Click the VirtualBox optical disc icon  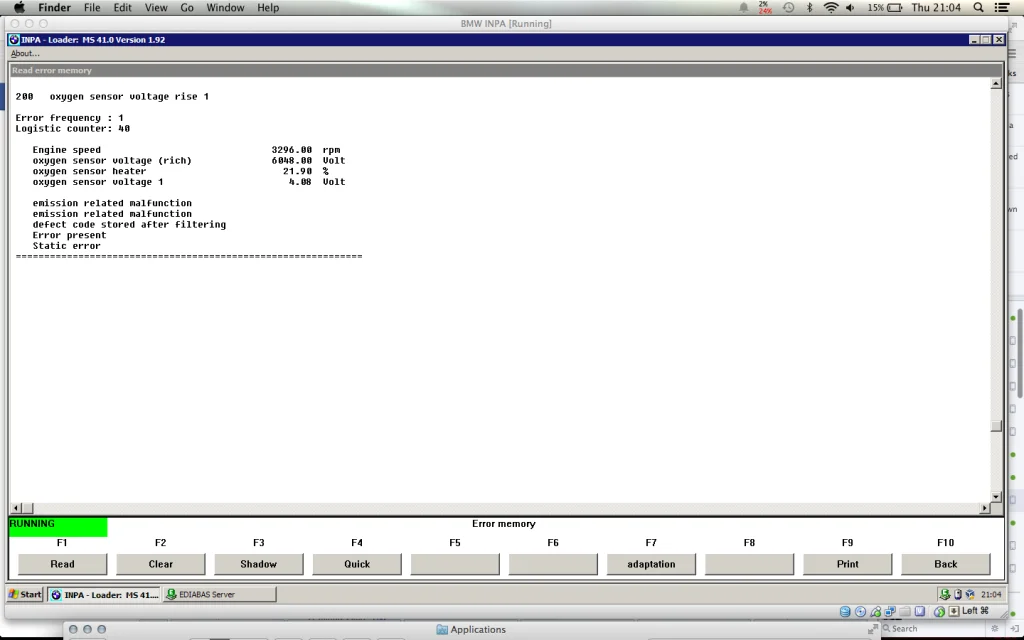[860, 612]
